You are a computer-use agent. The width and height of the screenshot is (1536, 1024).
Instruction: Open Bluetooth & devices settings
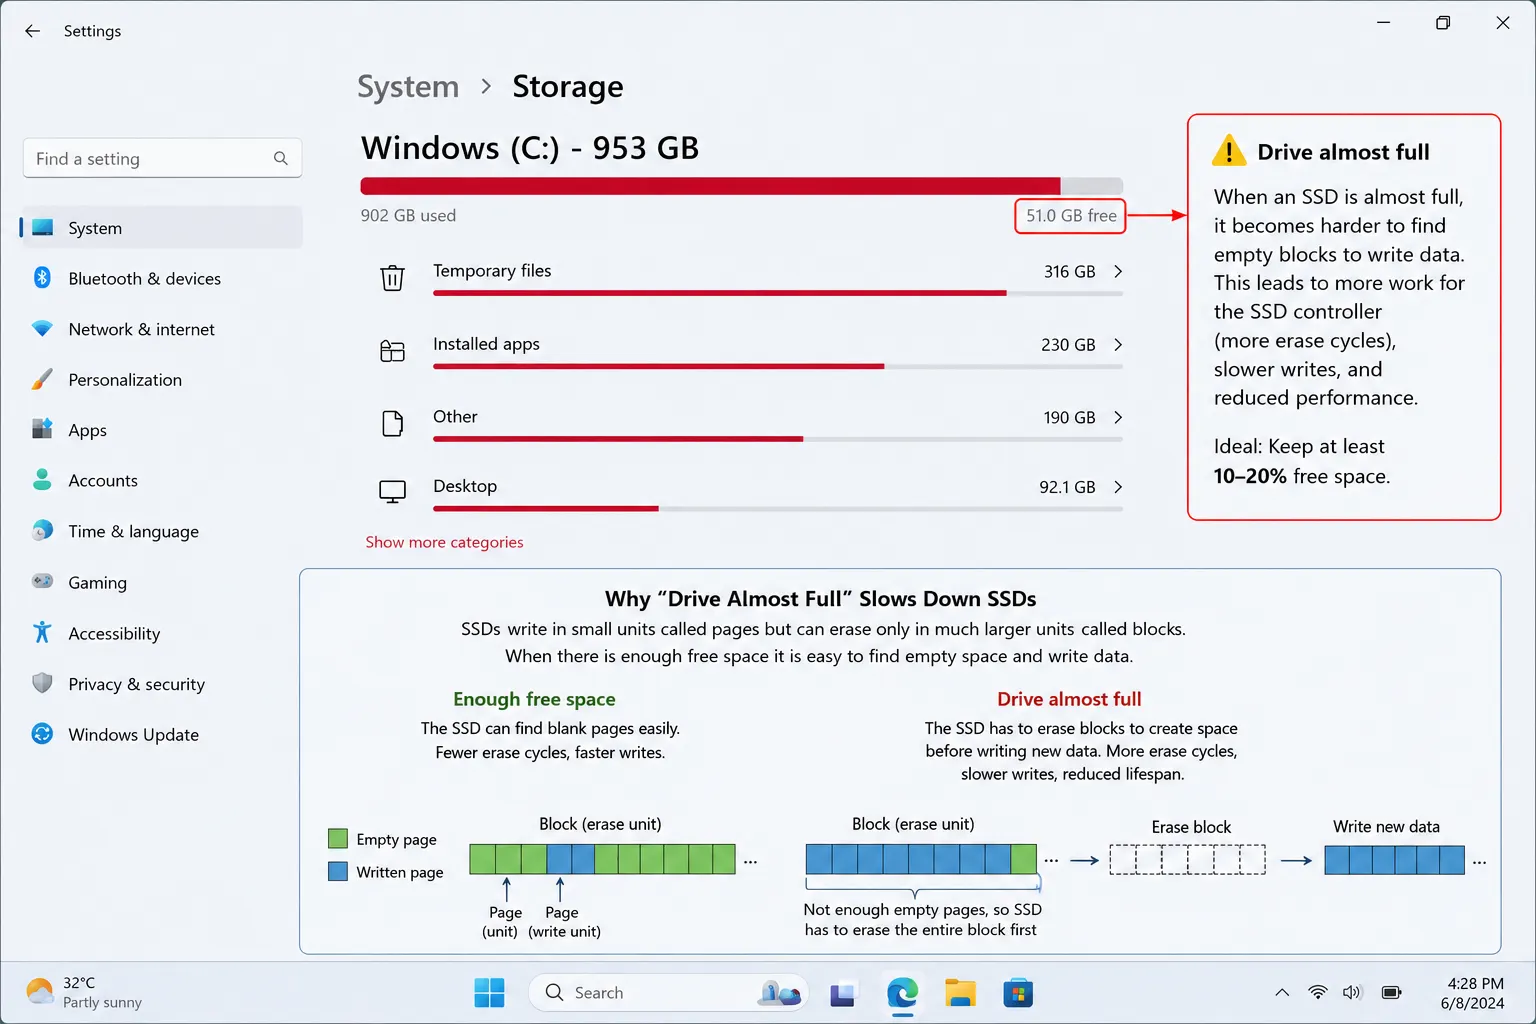[x=161, y=278]
